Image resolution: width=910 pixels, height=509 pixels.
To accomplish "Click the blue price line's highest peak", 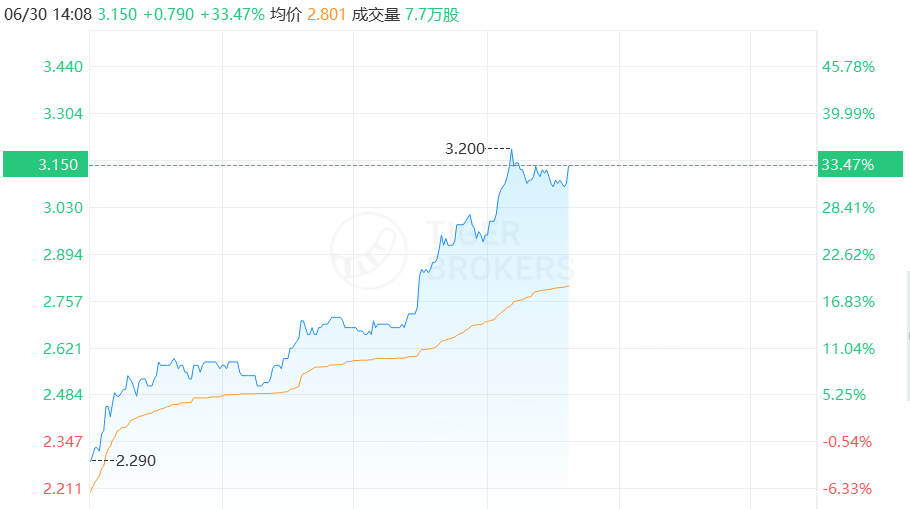I will pos(511,150).
